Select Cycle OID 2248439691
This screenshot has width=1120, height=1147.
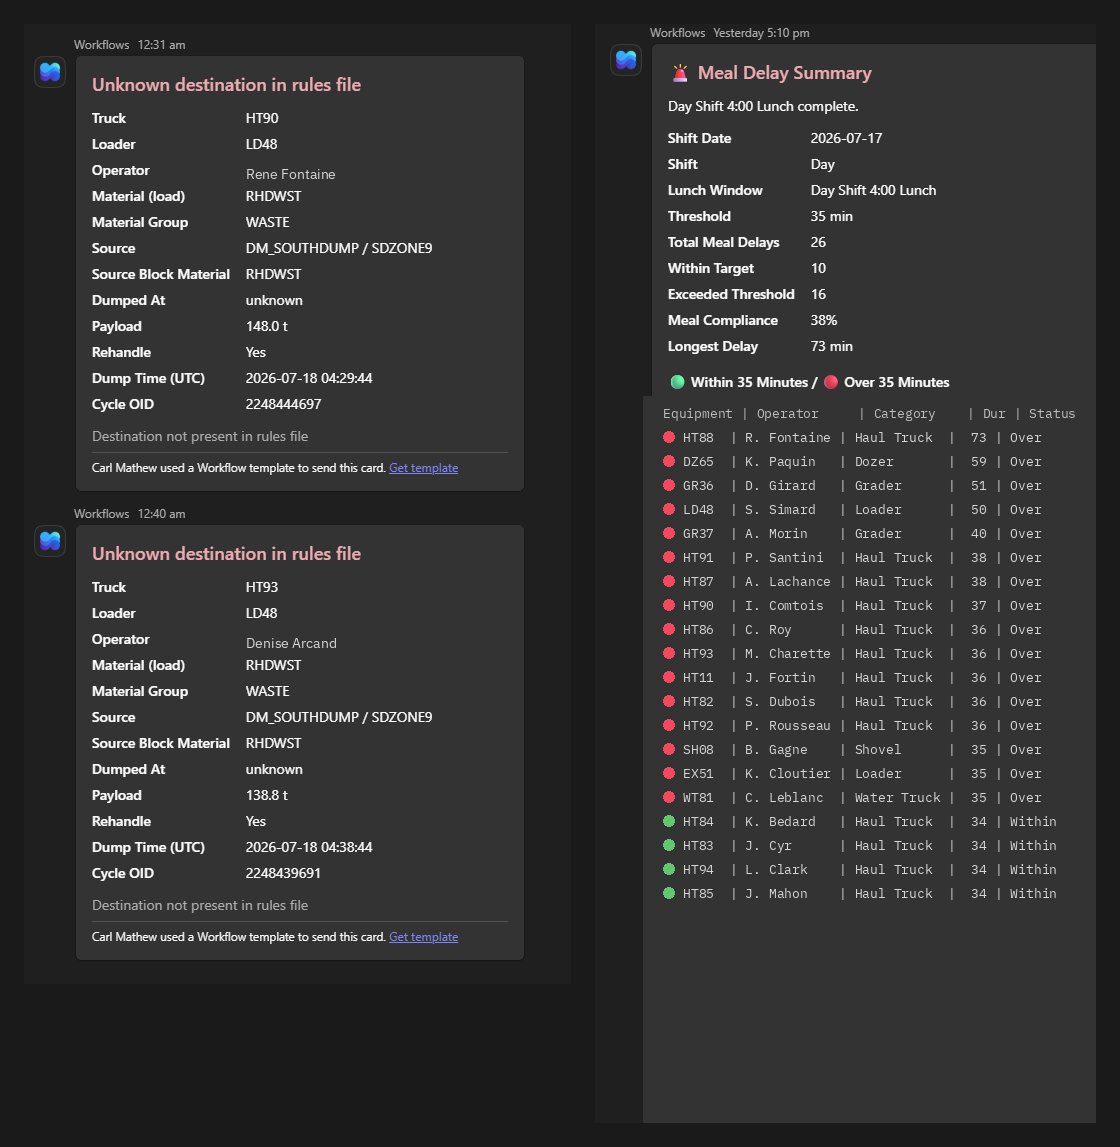pos(283,873)
